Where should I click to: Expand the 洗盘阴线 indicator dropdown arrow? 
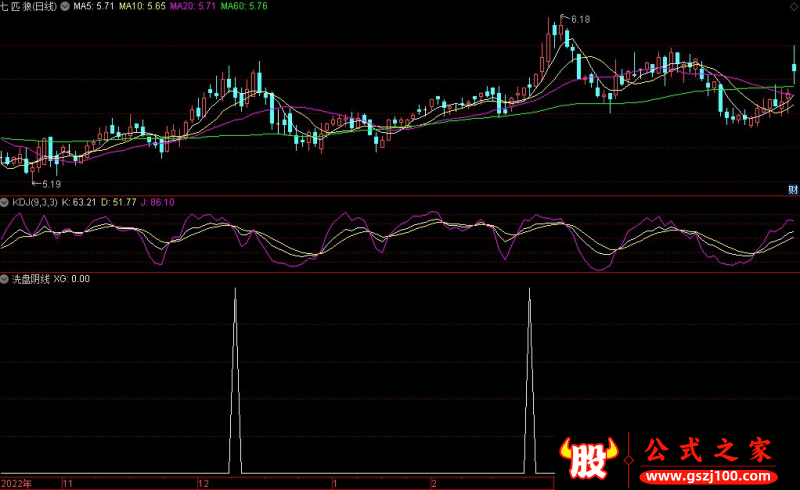pyautogui.click(x=6, y=279)
